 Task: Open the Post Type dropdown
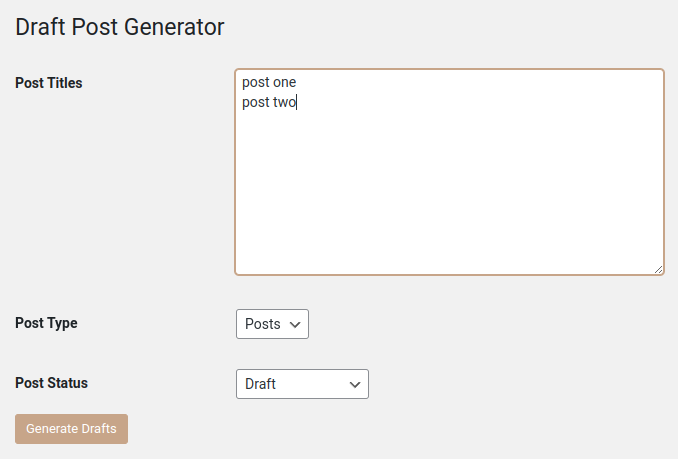point(272,324)
